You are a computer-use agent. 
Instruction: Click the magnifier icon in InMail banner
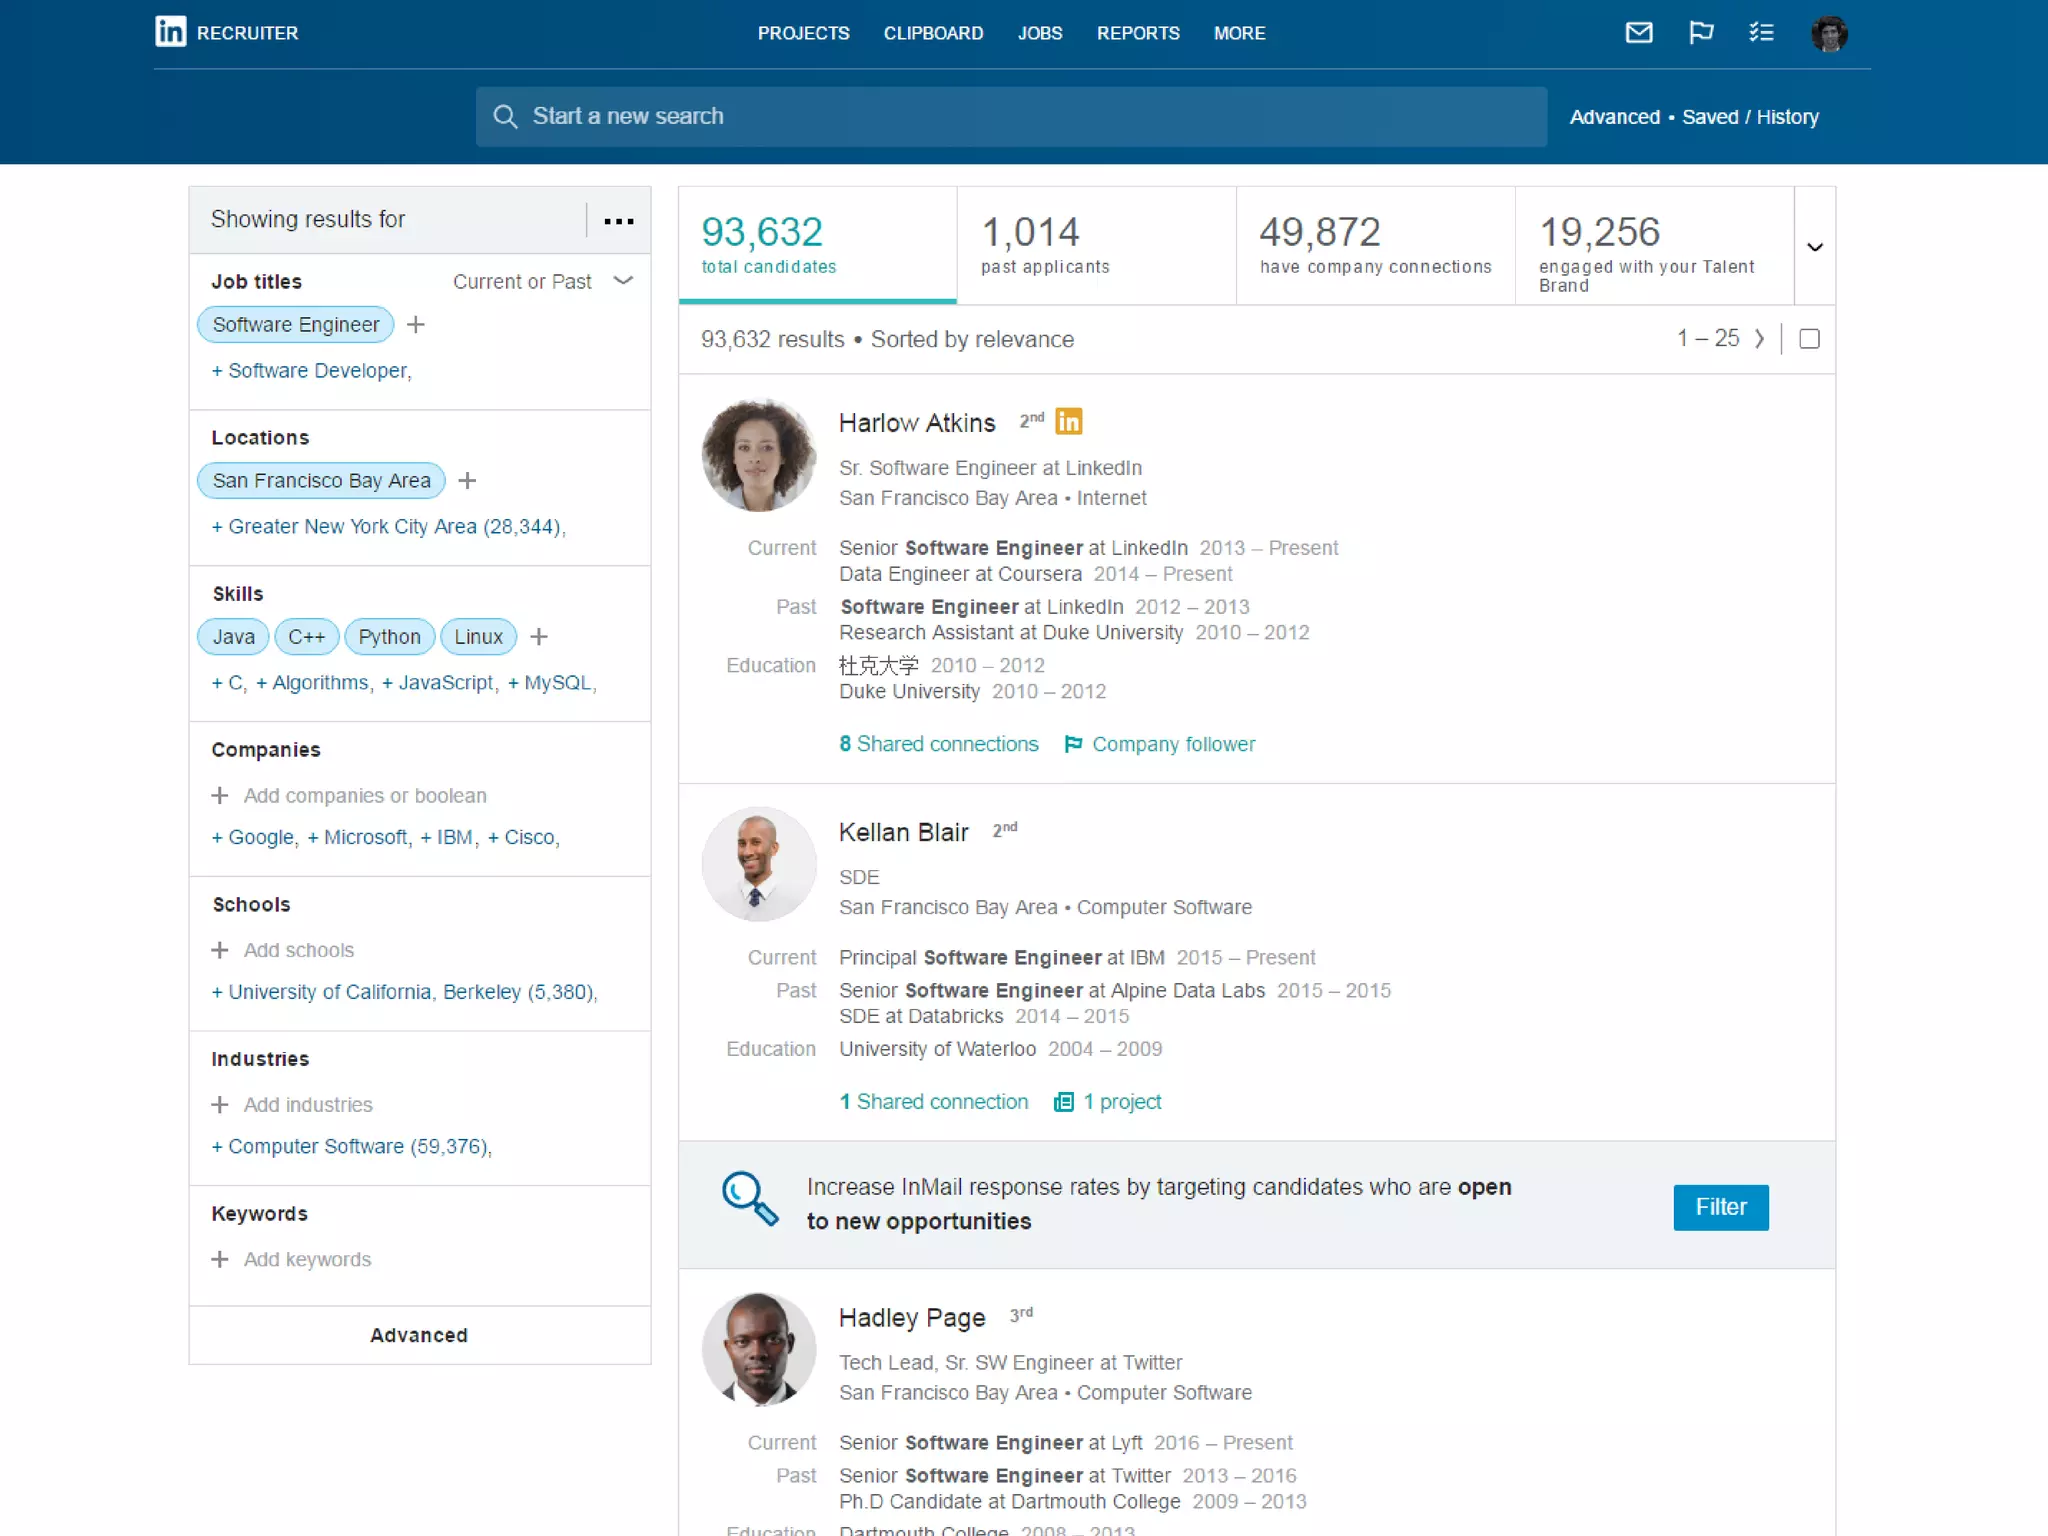pyautogui.click(x=750, y=1198)
